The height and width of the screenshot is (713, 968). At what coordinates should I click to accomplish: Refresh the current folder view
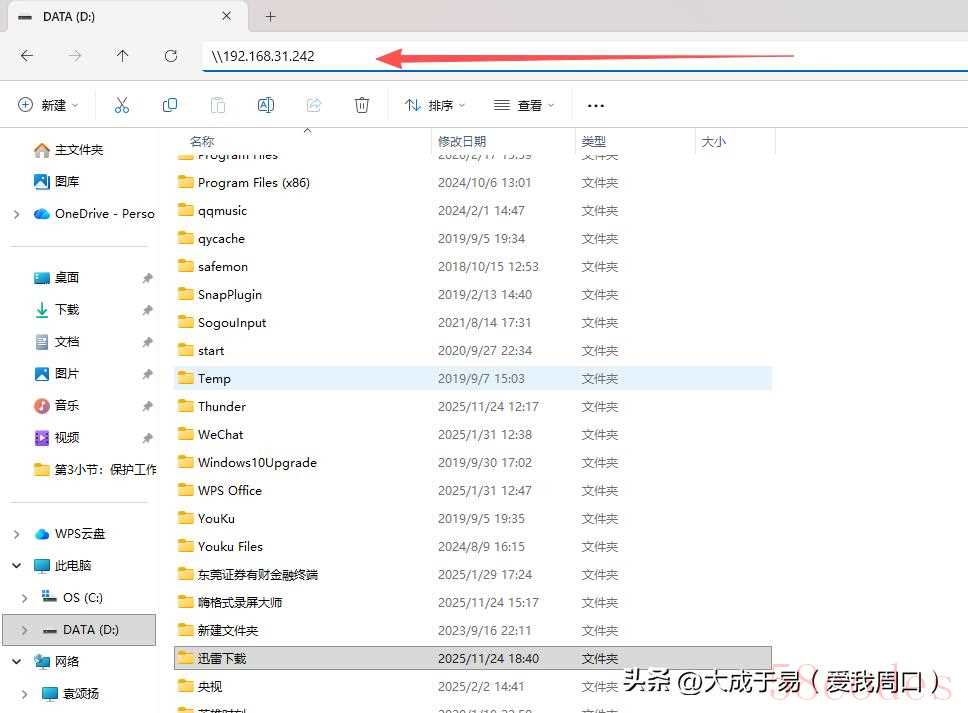click(171, 56)
